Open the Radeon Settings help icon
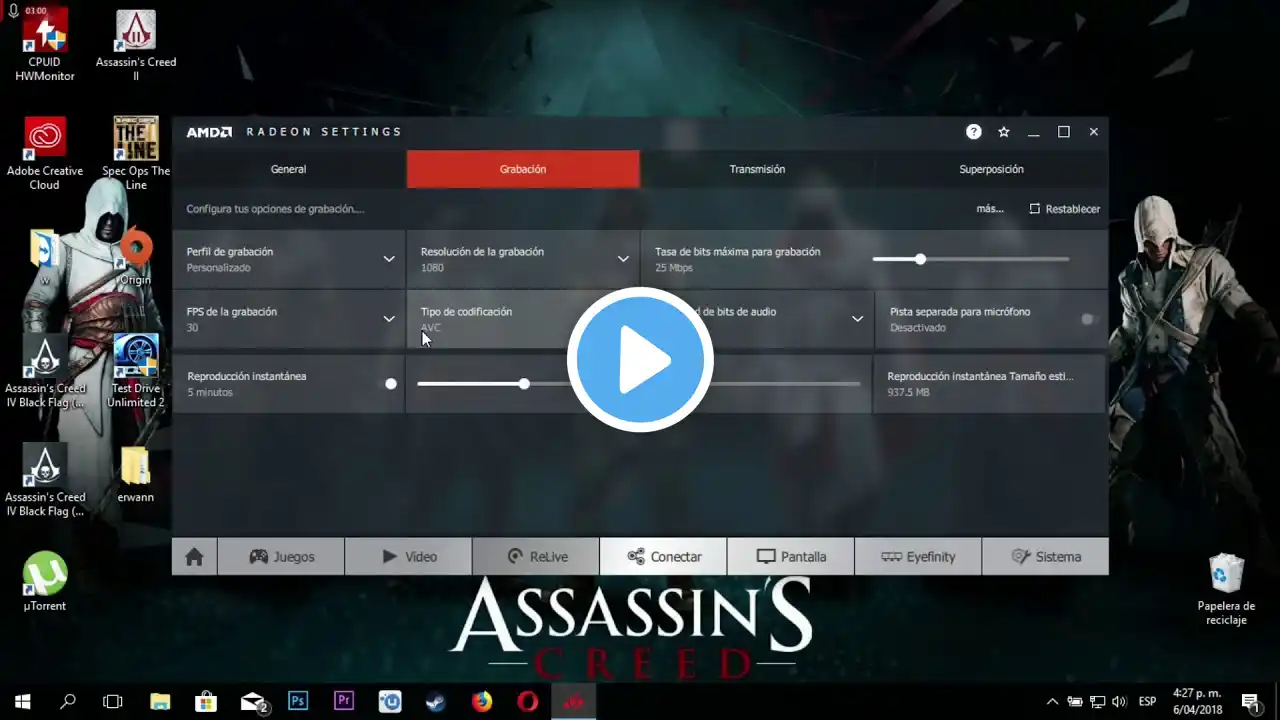The image size is (1280, 720). point(974,132)
